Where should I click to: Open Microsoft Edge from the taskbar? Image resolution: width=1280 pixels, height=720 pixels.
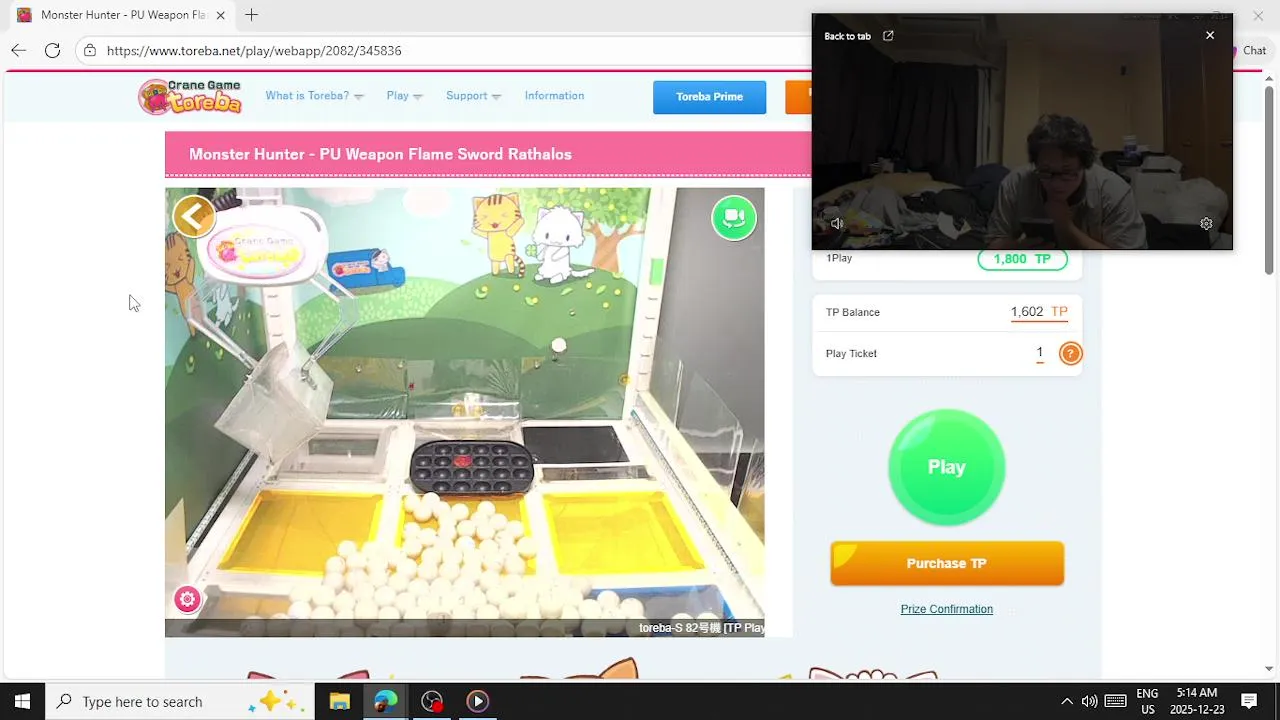(x=385, y=701)
